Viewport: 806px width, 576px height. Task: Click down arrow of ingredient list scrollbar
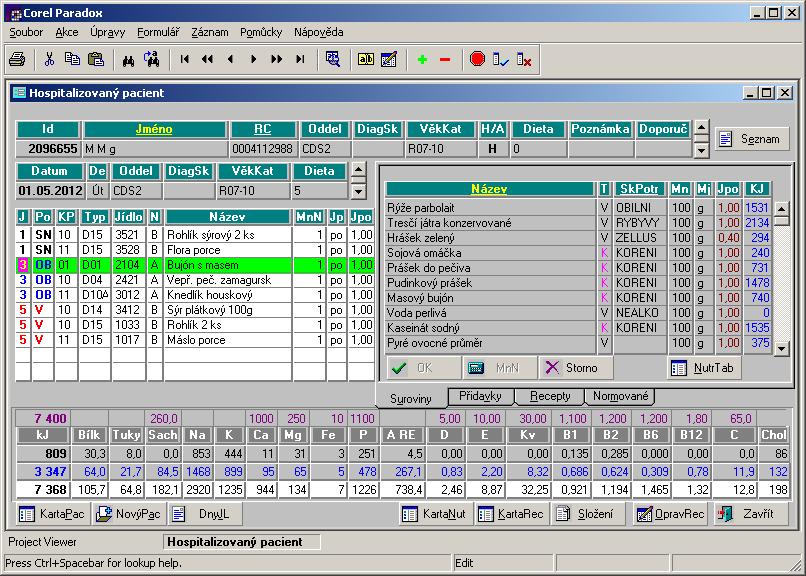pyautogui.click(x=781, y=348)
